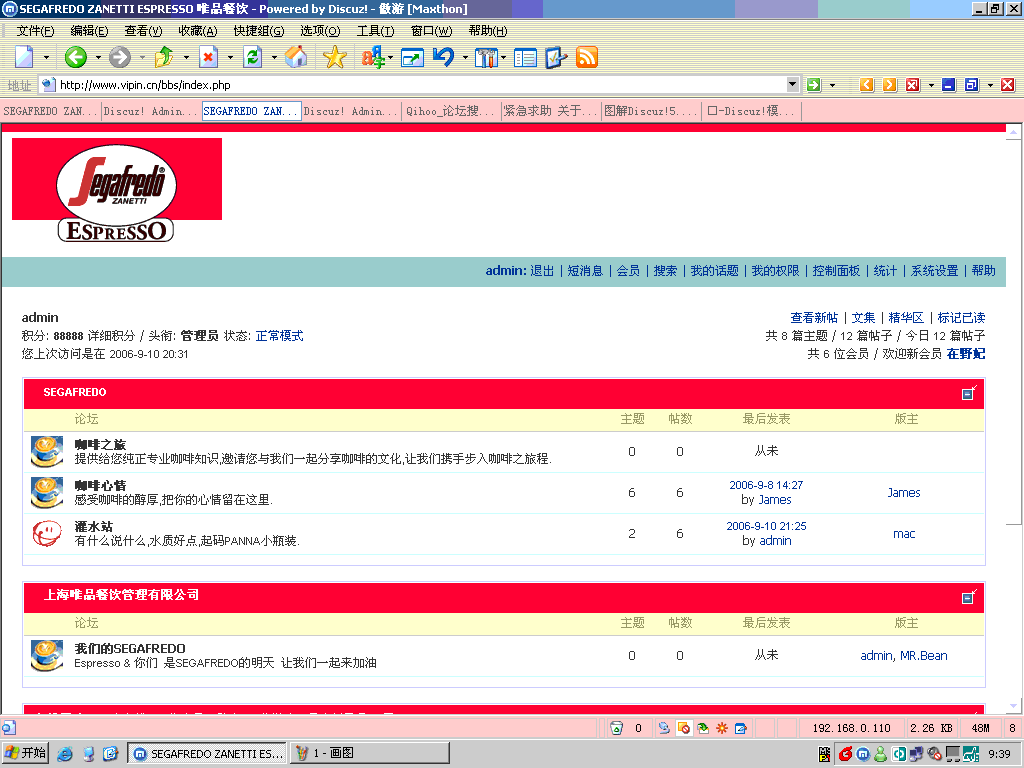Click the 灌水站 smiley forum icon
Screen dimensions: 1024x768
point(46,534)
